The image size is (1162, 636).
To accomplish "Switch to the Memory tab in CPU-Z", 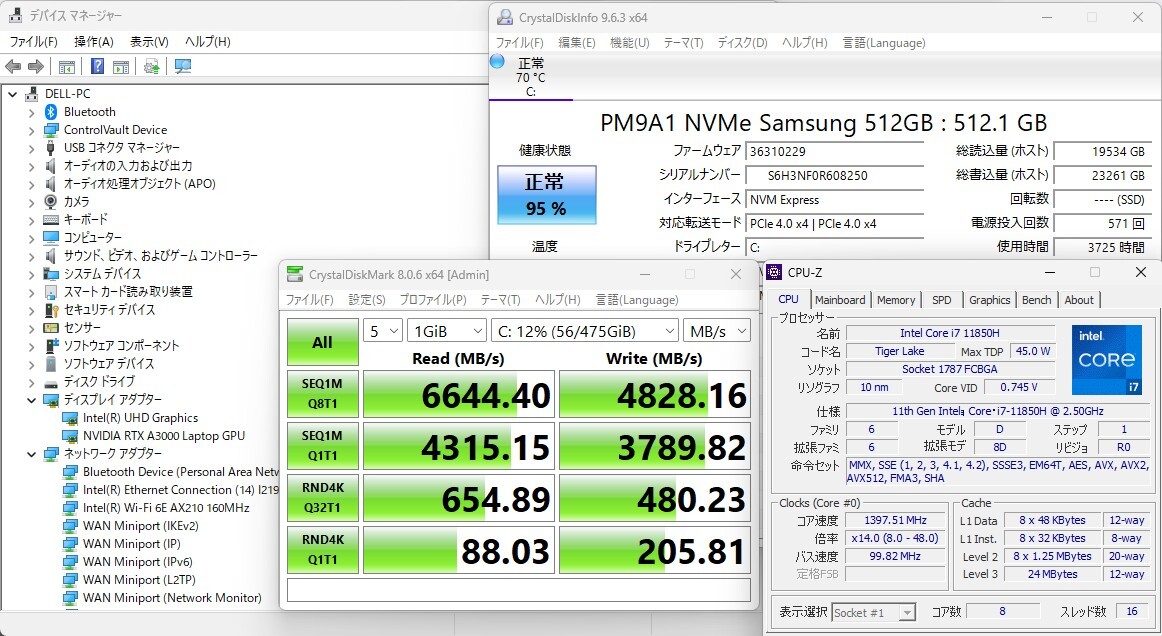I will pos(895,300).
